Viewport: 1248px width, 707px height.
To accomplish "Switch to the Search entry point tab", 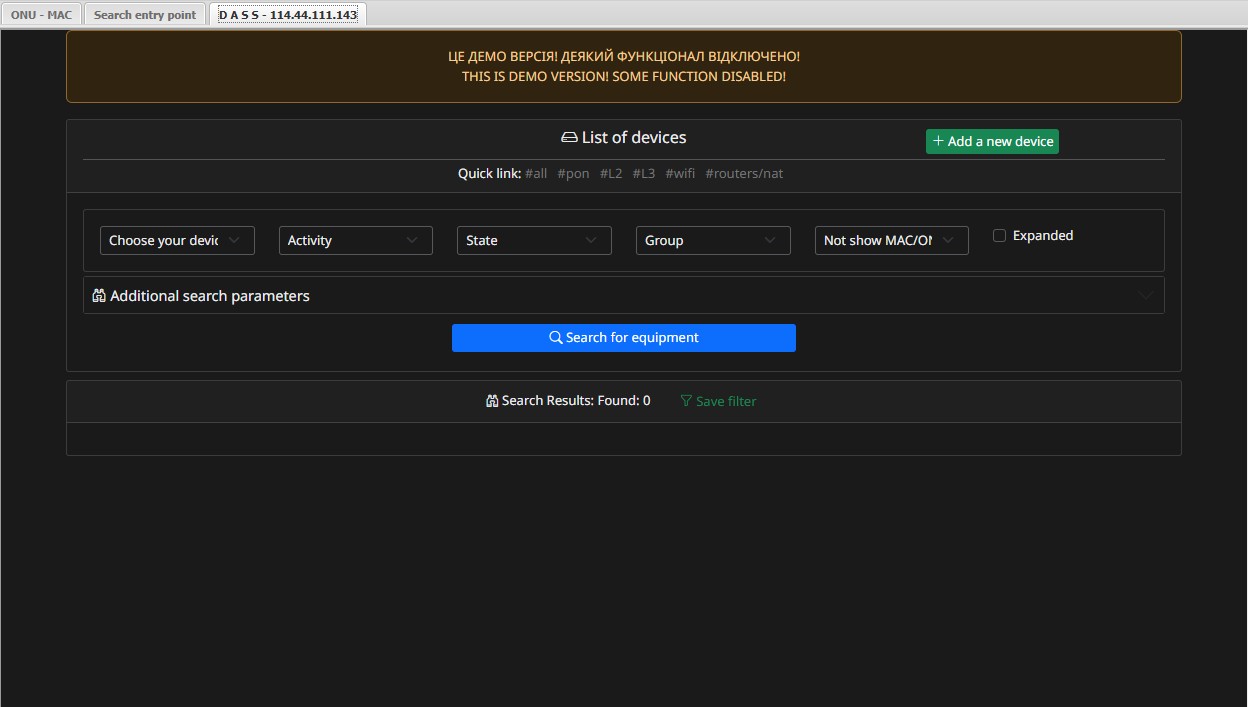I will point(145,15).
